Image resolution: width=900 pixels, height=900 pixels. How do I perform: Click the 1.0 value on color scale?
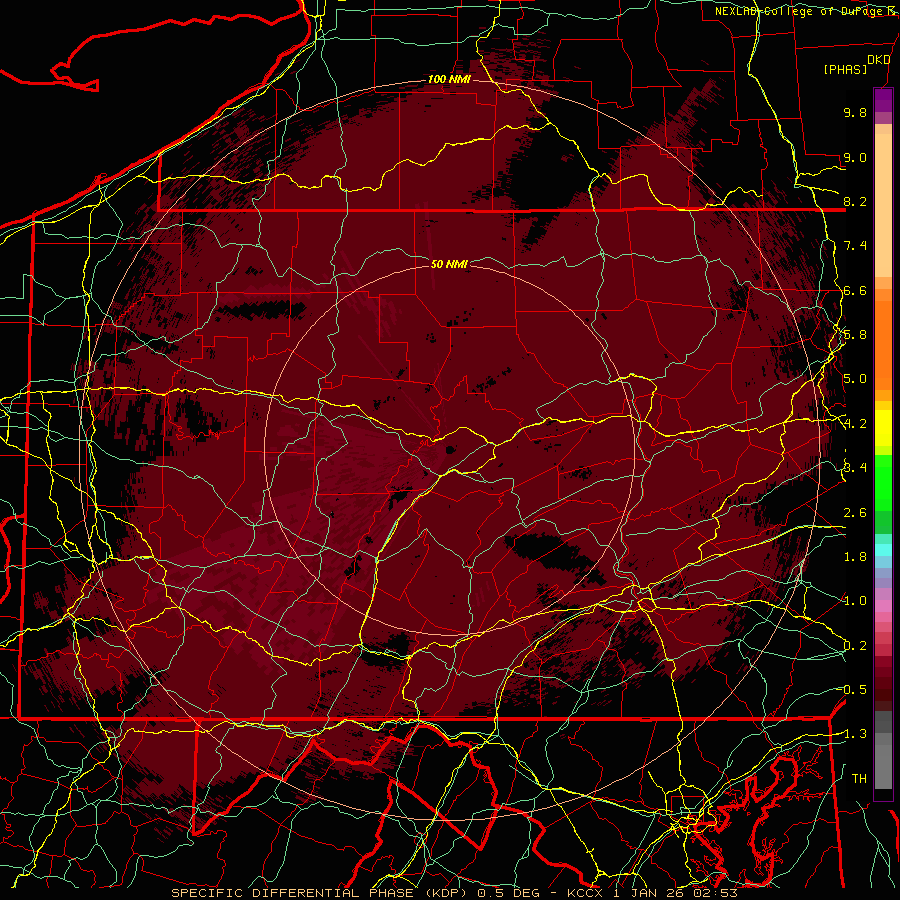click(855, 601)
